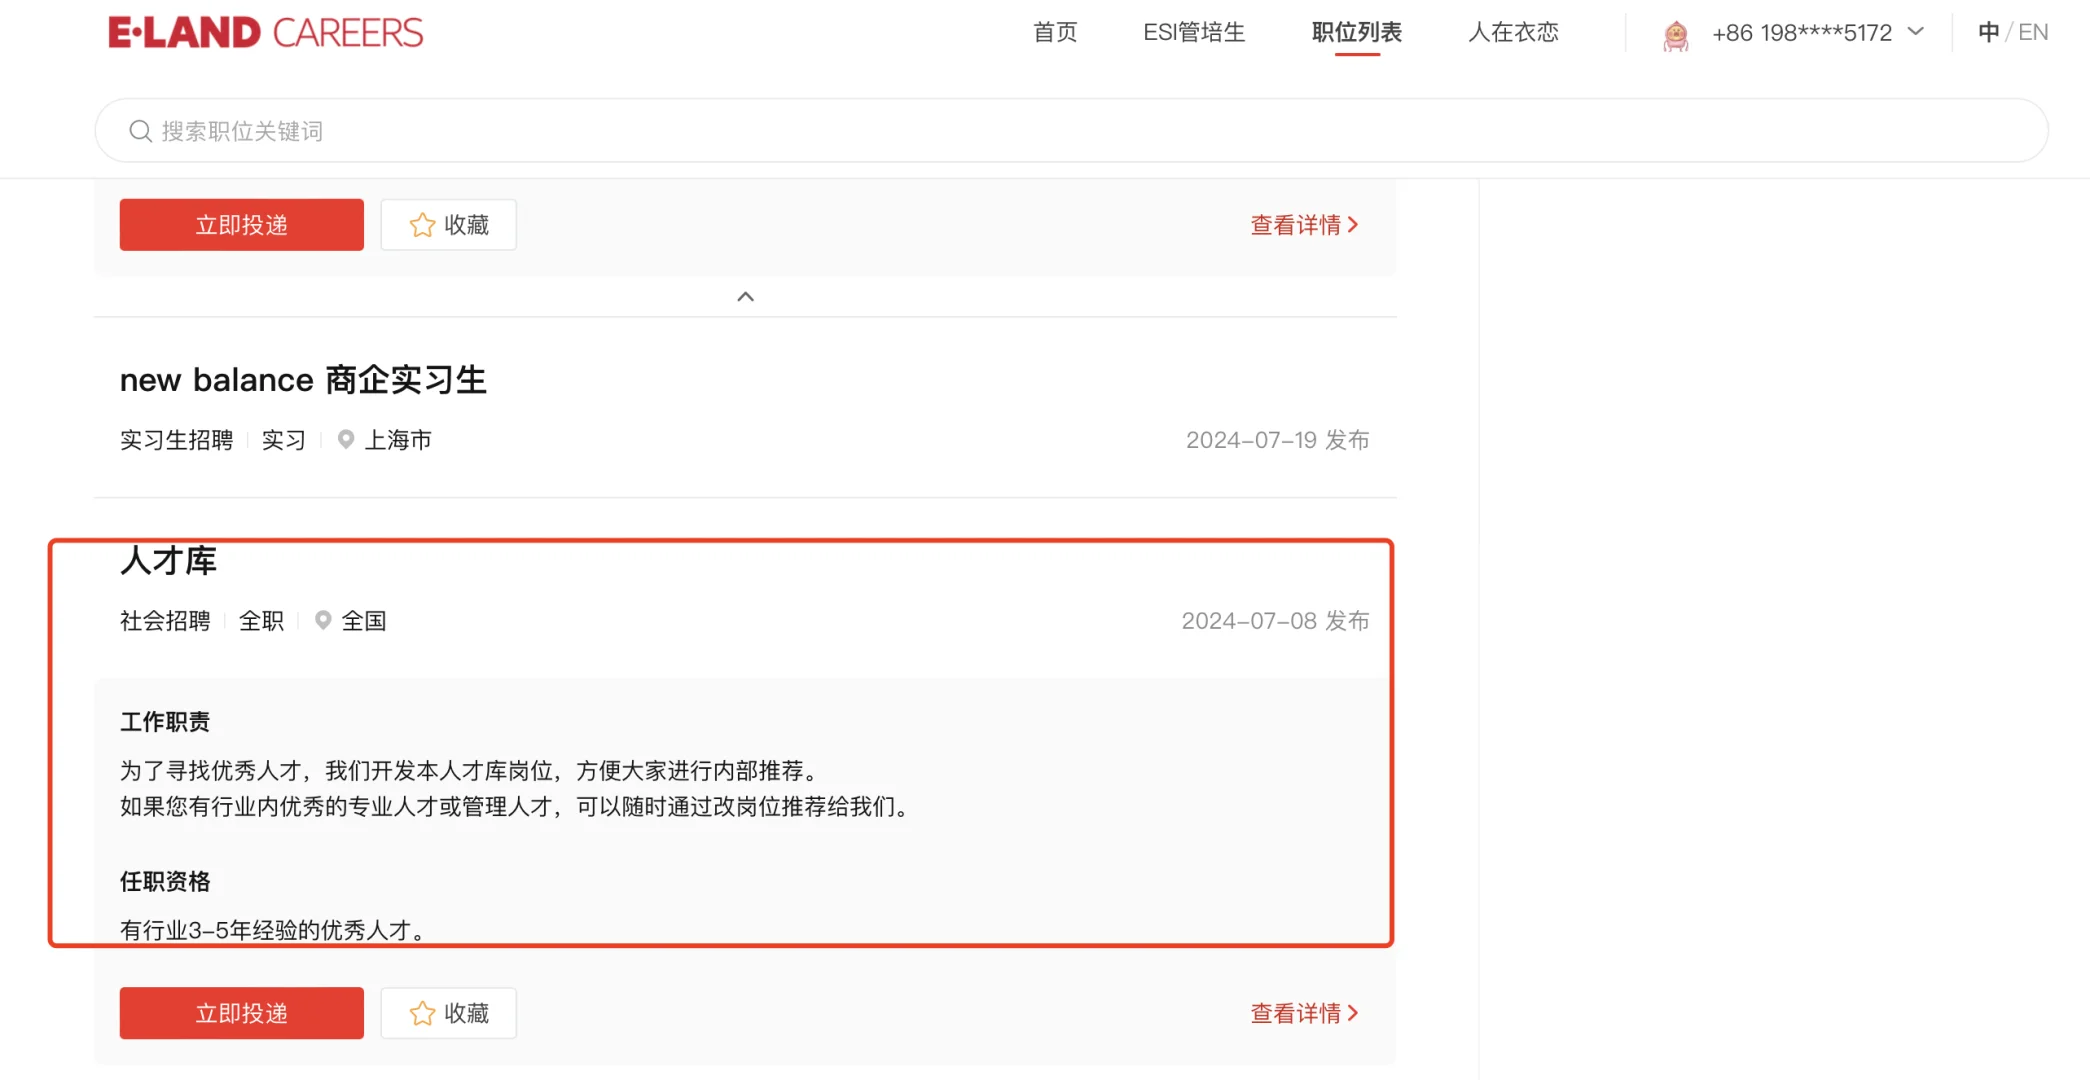The image size is (2090, 1080).
Task: Expand the new balance 商企实习生 listing
Action: pyautogui.click(x=303, y=381)
